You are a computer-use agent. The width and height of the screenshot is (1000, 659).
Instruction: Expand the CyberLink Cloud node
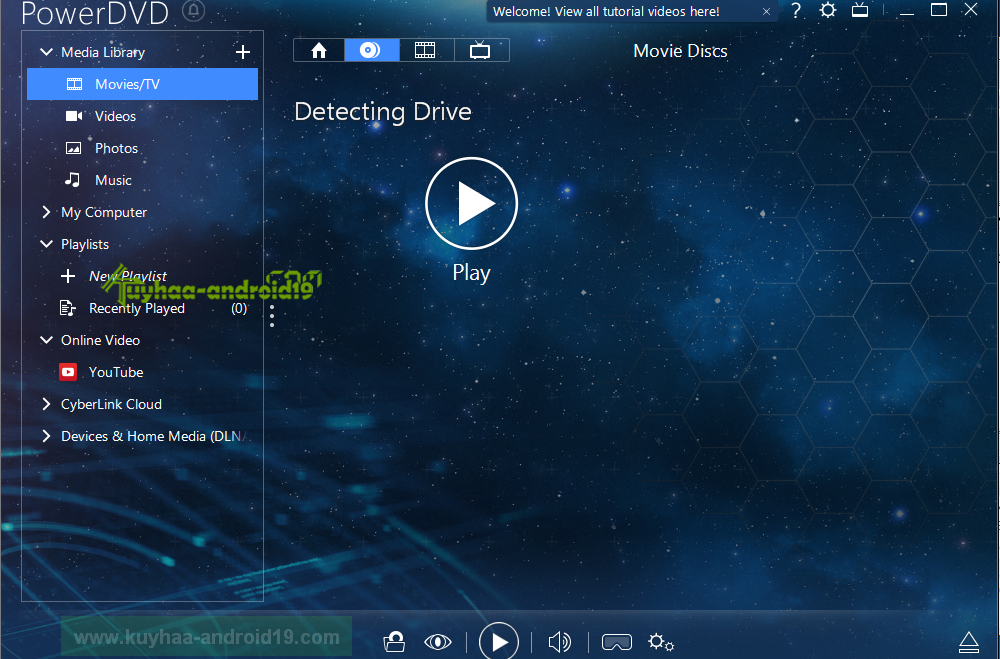[x=46, y=404]
